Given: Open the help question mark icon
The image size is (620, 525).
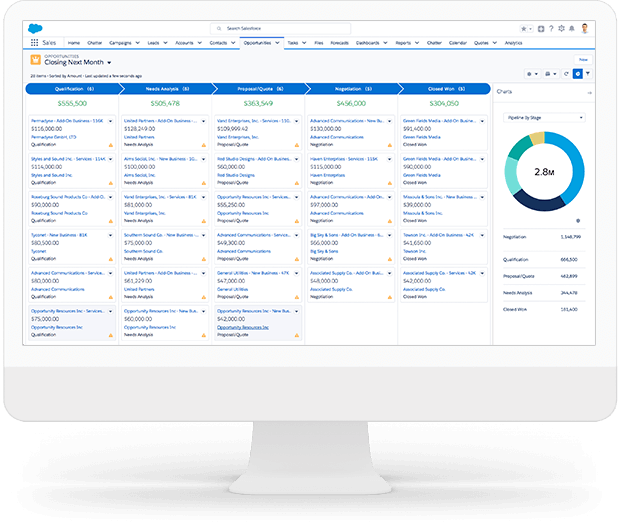Looking at the screenshot, I should coord(551,28).
